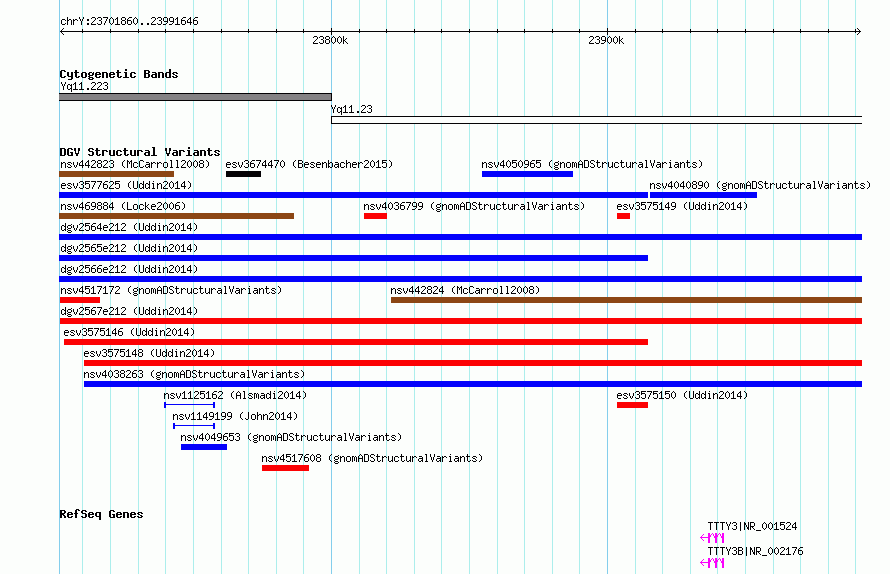Screen dimensions: 890x574
Task: Click the brown nsv442824 variant bar
Action: (626, 300)
